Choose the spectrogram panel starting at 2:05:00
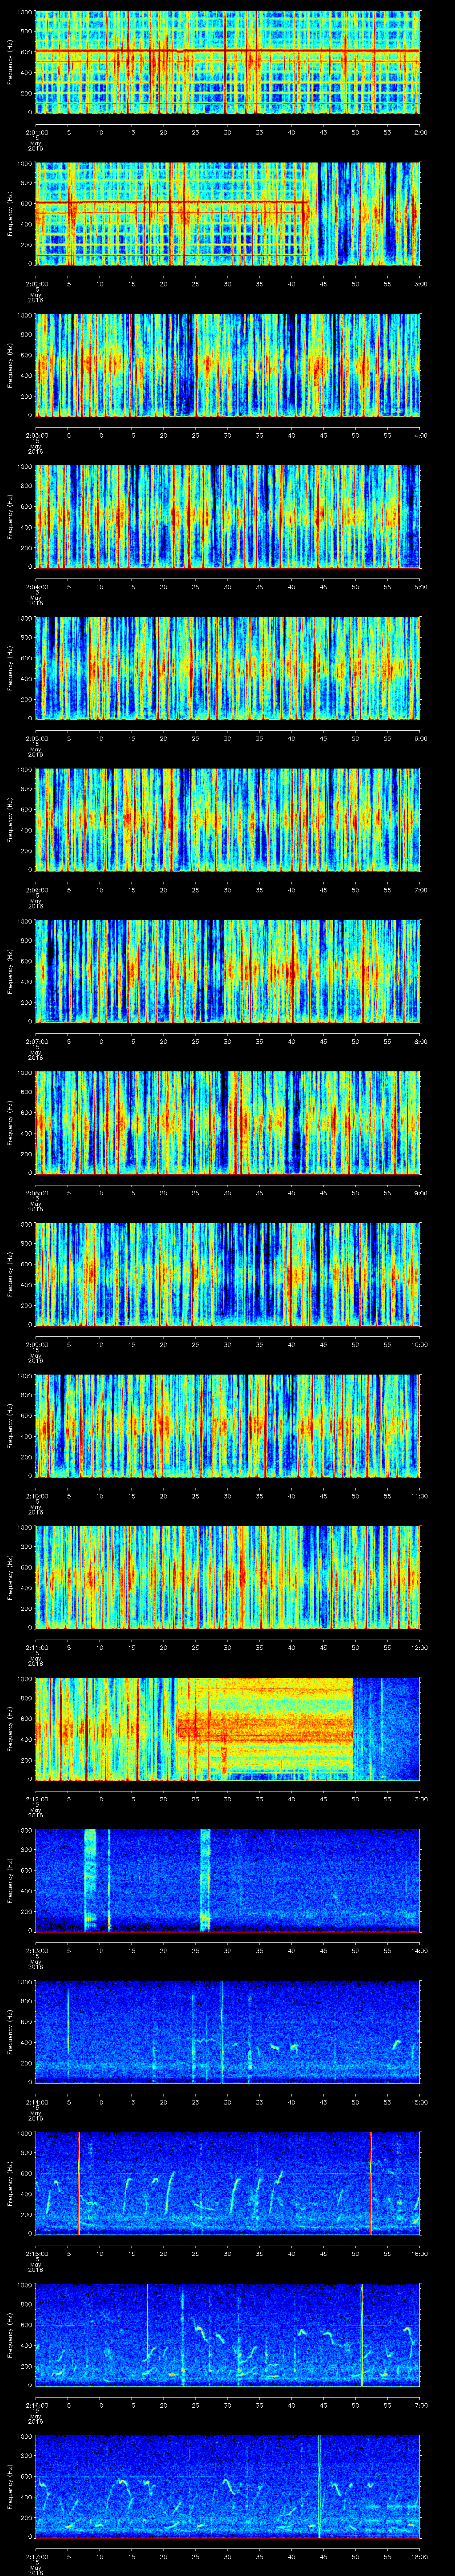Viewport: 455px width, 2576px height. coord(228,669)
